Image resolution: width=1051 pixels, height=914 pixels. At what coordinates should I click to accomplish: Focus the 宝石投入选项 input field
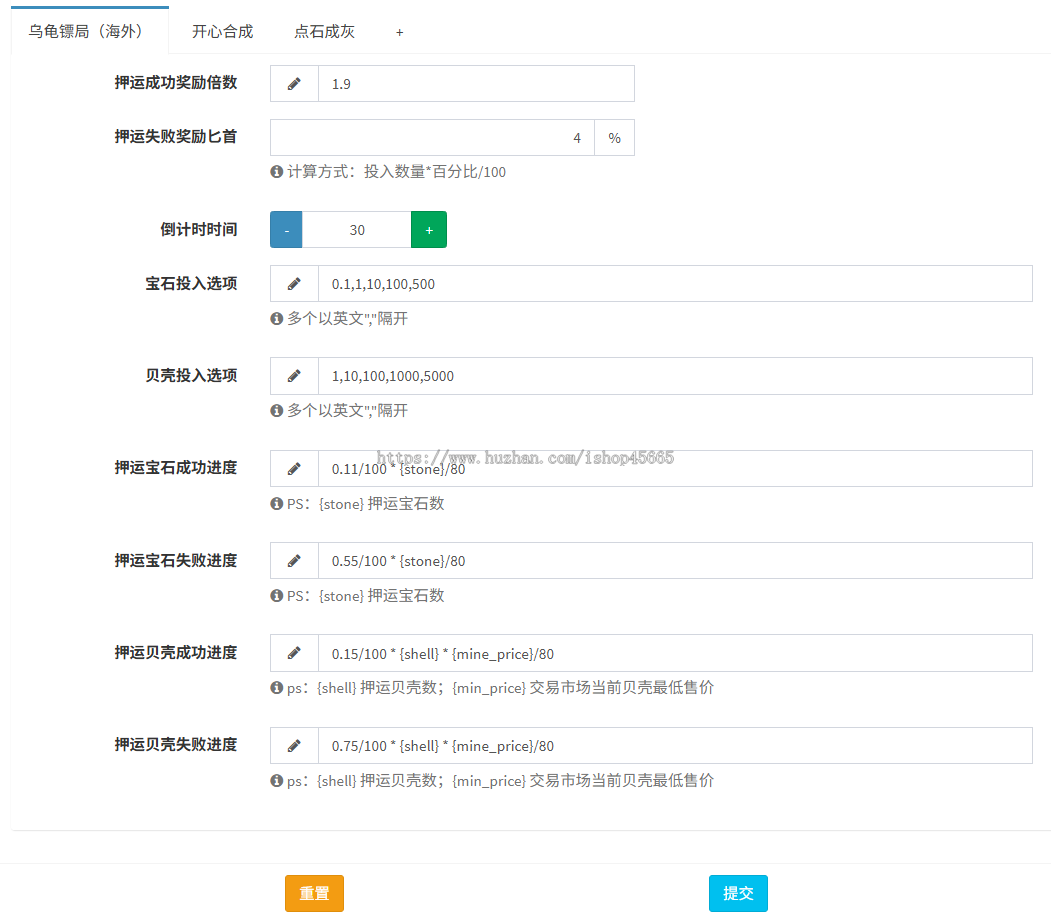click(x=675, y=284)
